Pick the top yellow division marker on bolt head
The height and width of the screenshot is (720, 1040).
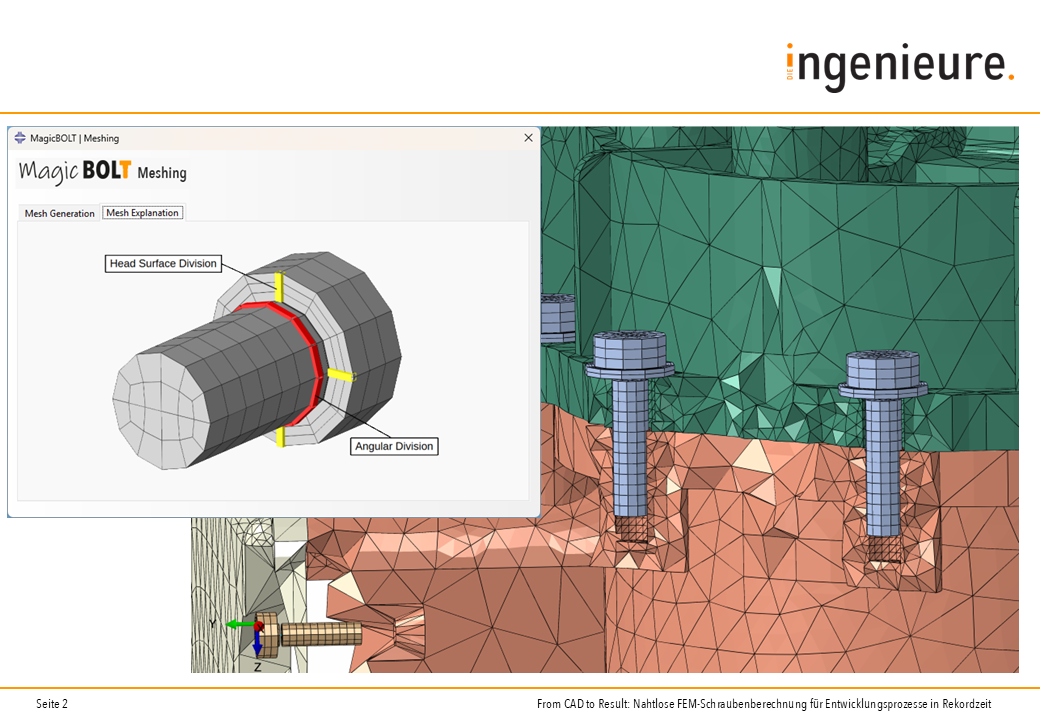(x=281, y=287)
